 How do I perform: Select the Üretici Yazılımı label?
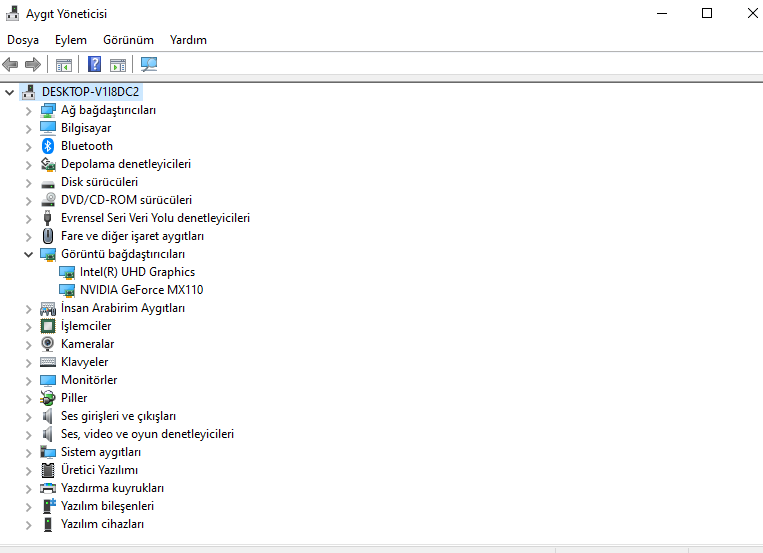click(x=99, y=470)
